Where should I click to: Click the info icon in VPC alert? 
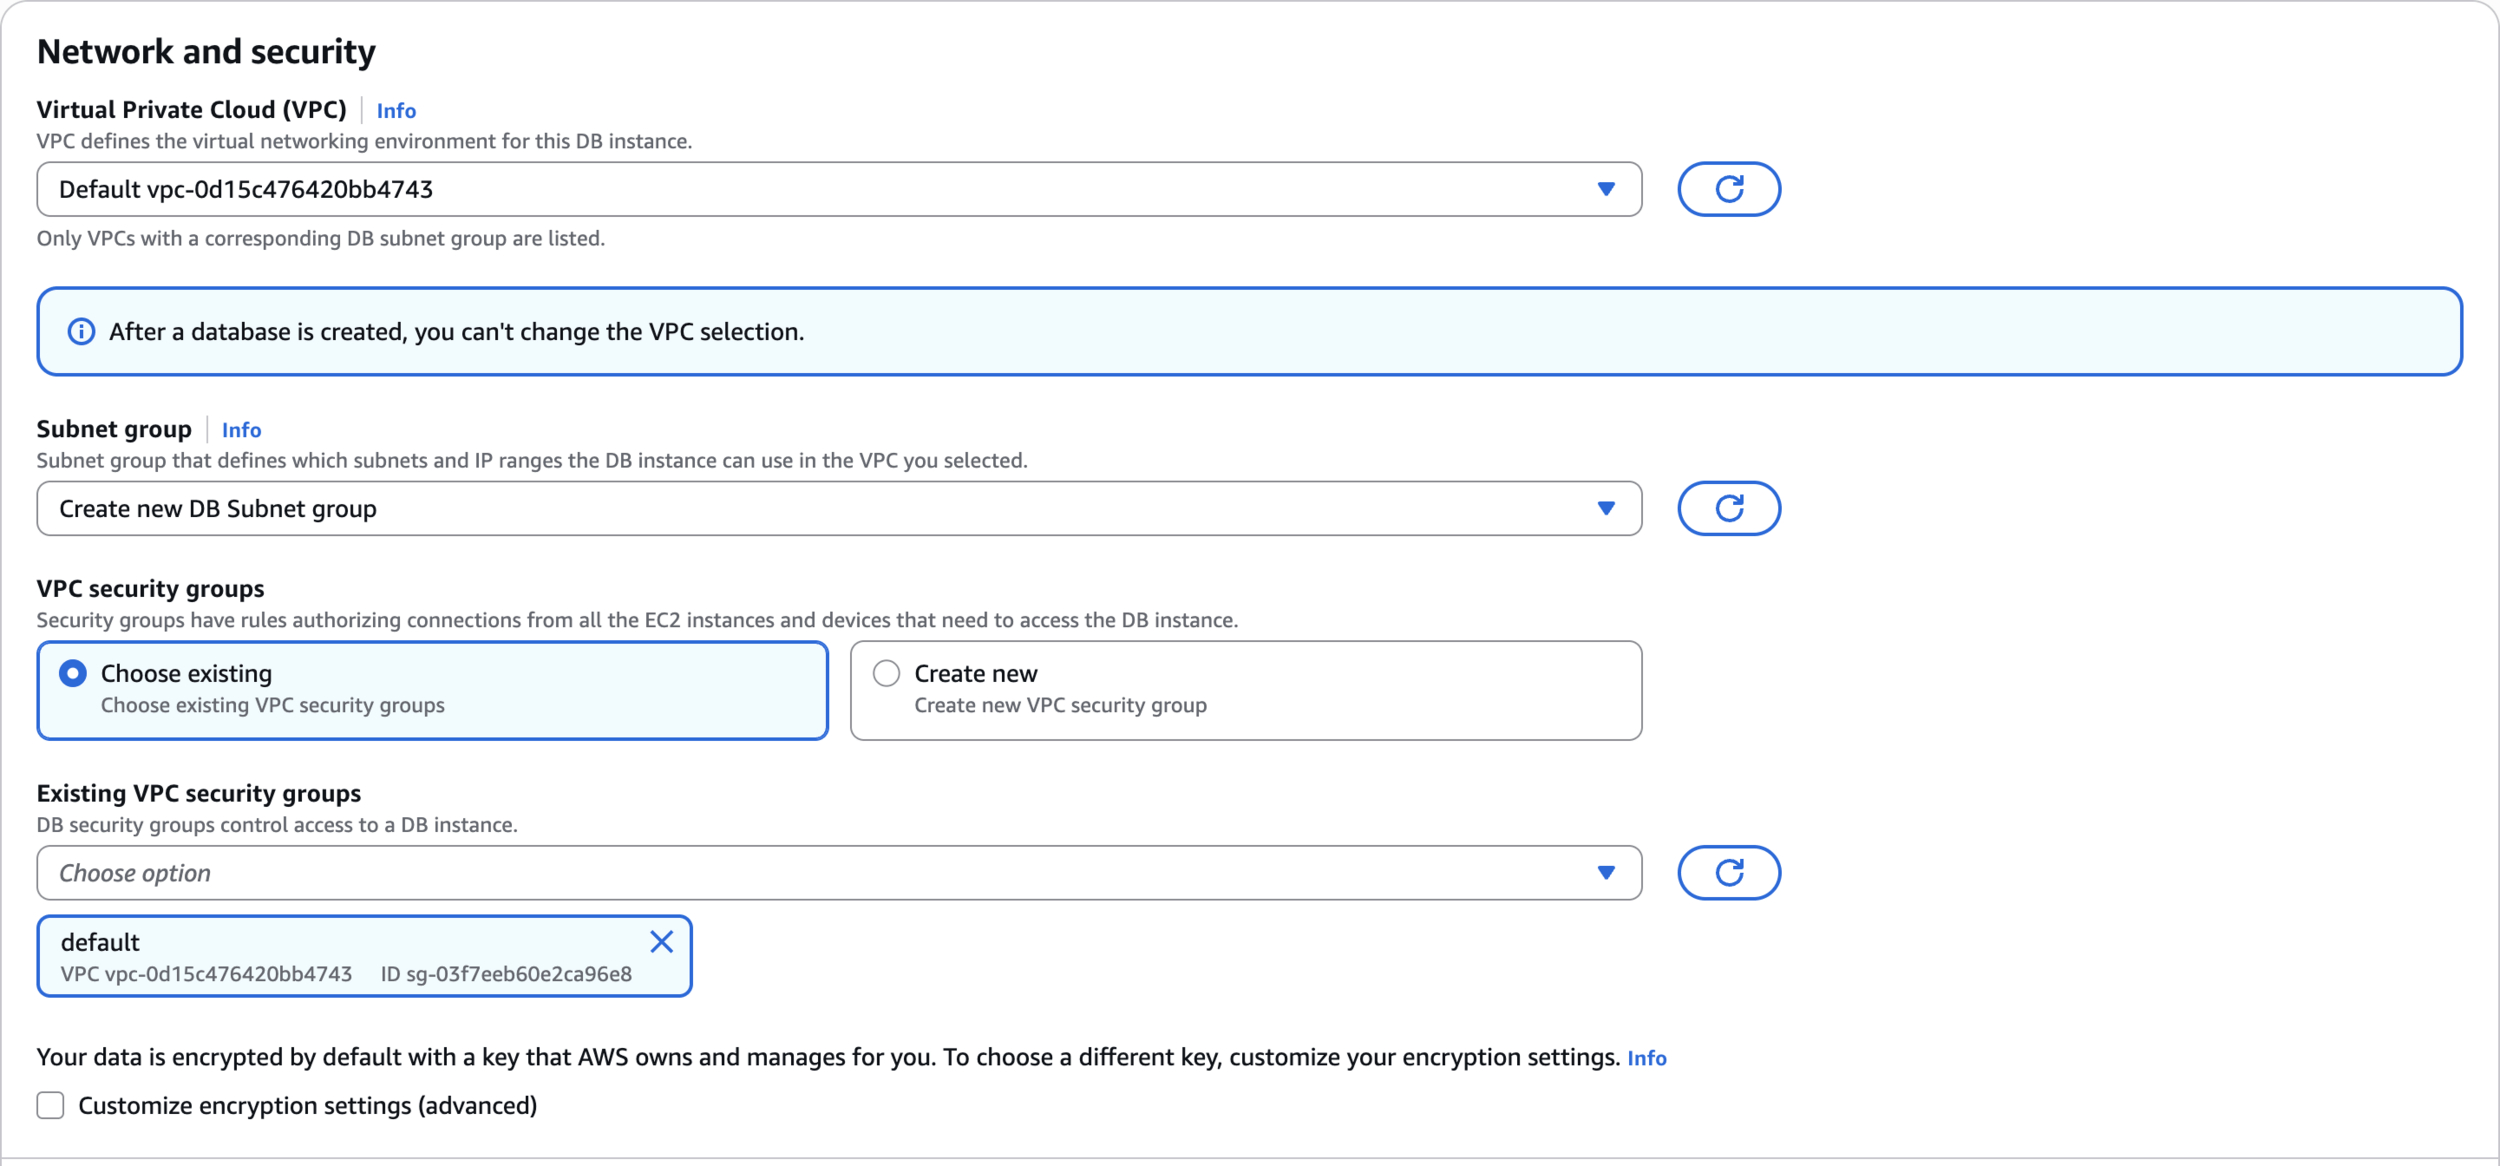81,332
